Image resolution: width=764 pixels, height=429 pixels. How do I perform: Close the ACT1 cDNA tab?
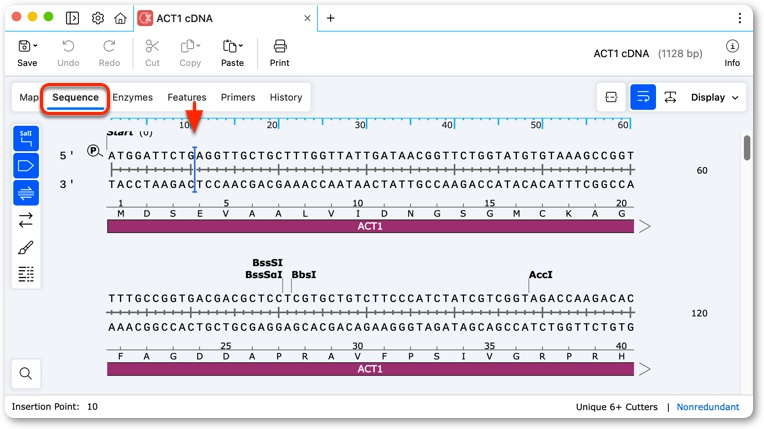(x=307, y=18)
